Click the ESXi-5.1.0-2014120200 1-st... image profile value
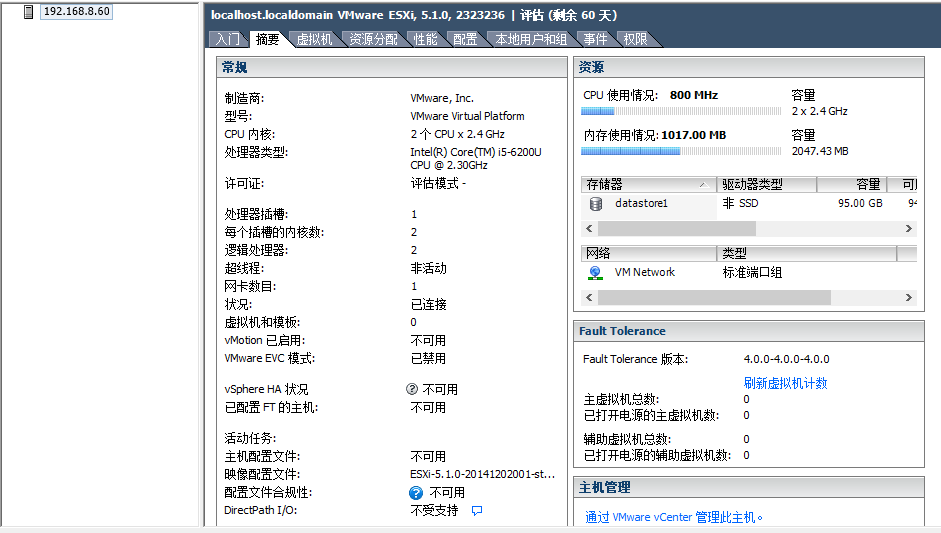The height and width of the screenshot is (533, 941). pos(483,474)
